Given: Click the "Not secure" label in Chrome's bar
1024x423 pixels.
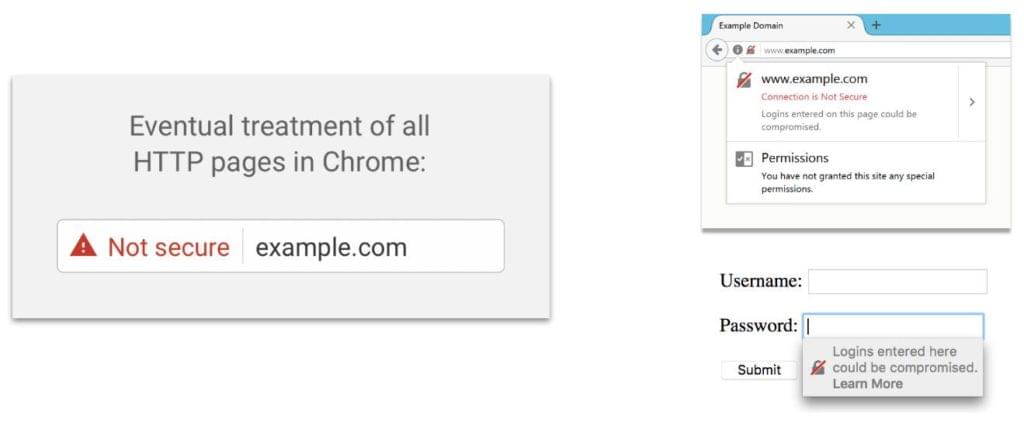Looking at the screenshot, I should coord(168,247).
